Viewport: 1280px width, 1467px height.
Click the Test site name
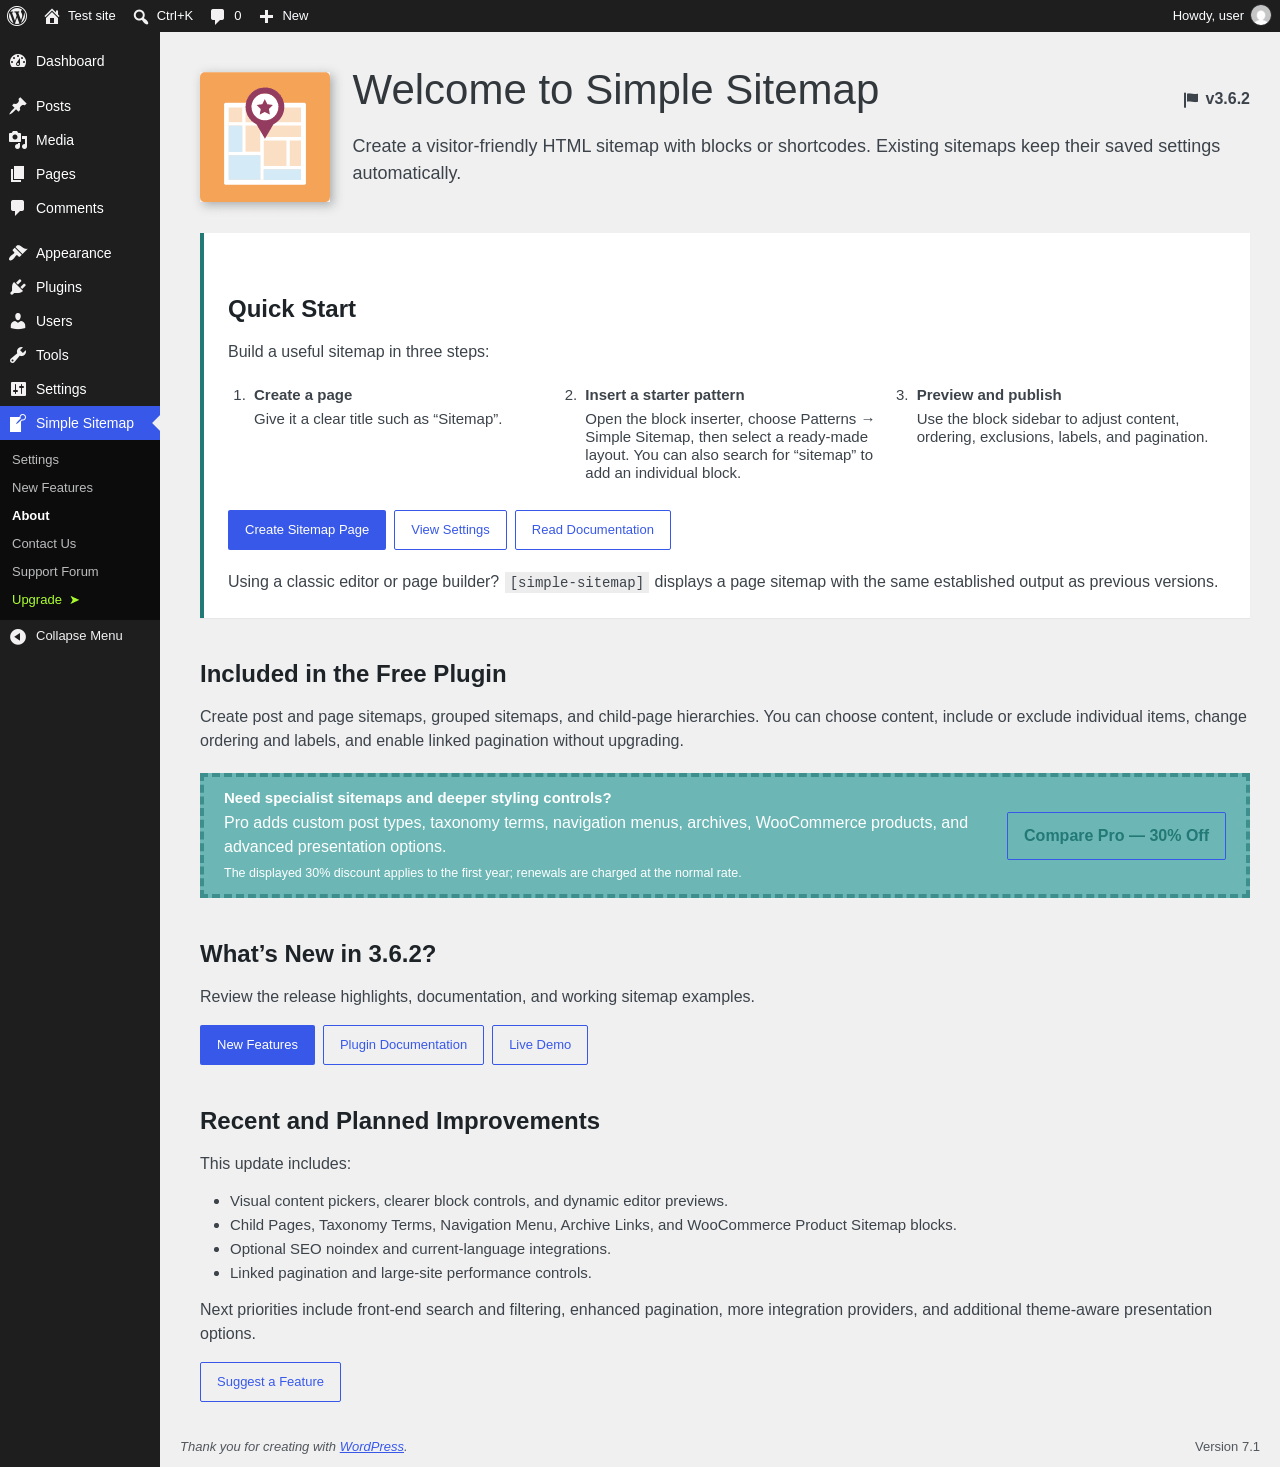[92, 16]
